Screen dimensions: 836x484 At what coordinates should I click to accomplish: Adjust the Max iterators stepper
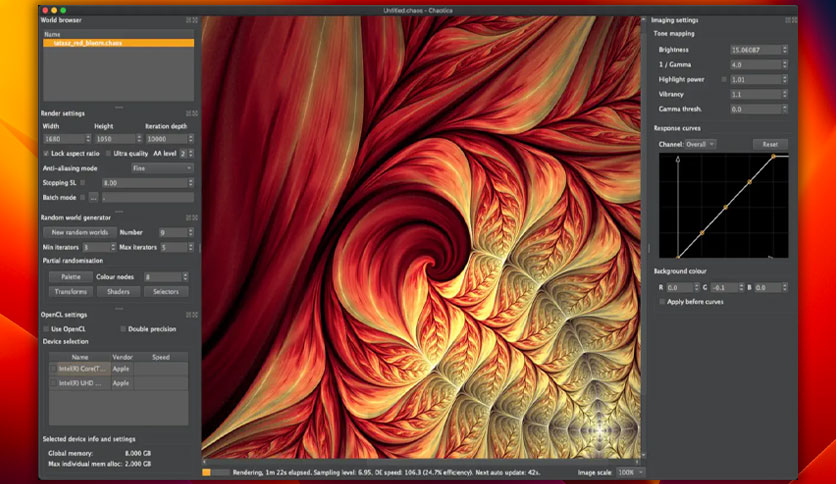(x=190, y=247)
